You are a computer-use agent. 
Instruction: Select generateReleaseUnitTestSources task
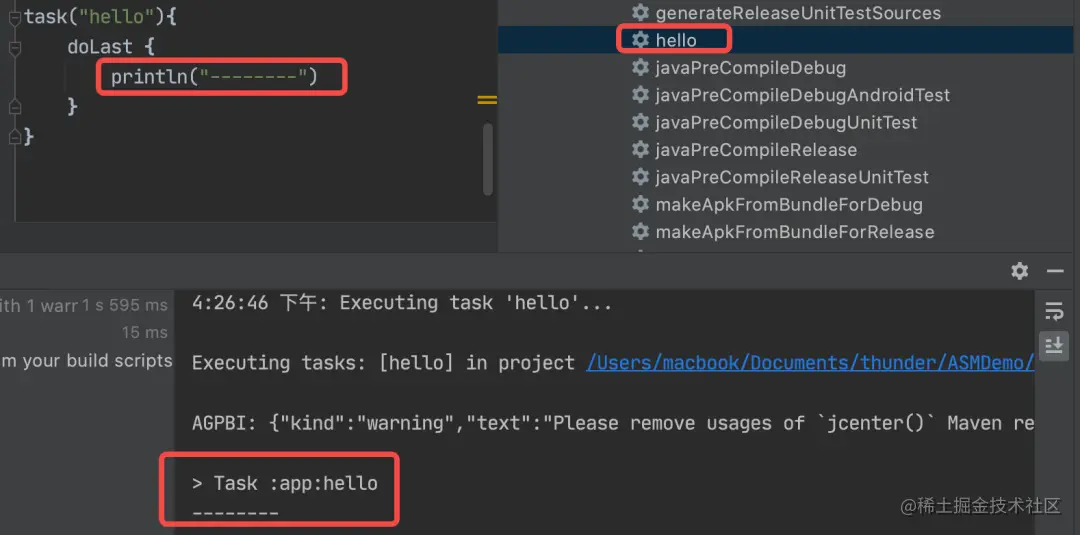pyautogui.click(x=798, y=12)
